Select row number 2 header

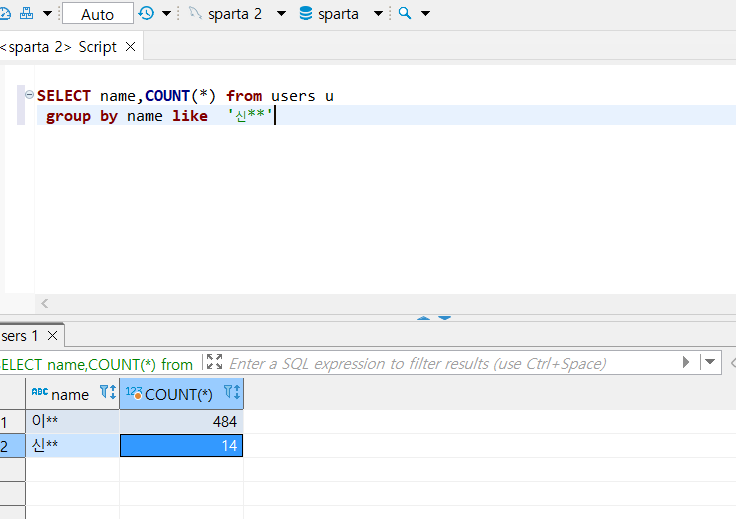pyautogui.click(x=13, y=446)
